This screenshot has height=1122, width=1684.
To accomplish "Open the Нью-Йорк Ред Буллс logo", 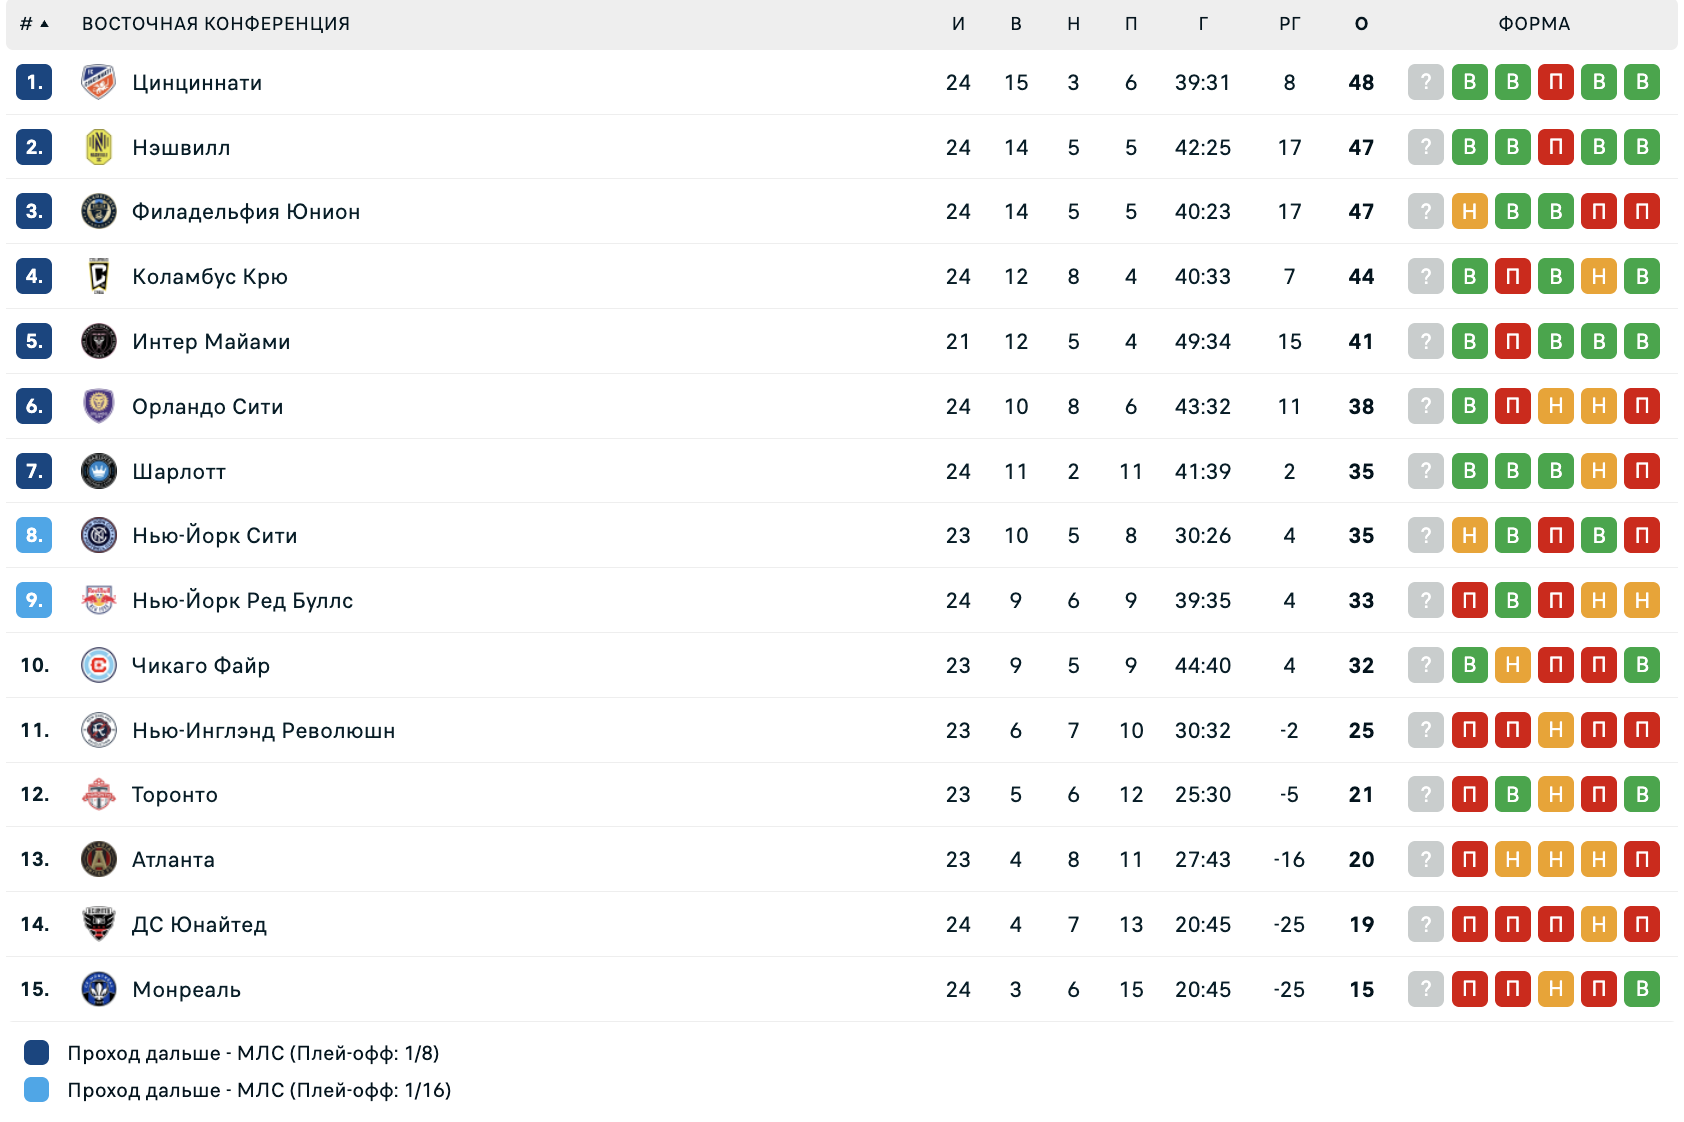I will click(x=98, y=600).
